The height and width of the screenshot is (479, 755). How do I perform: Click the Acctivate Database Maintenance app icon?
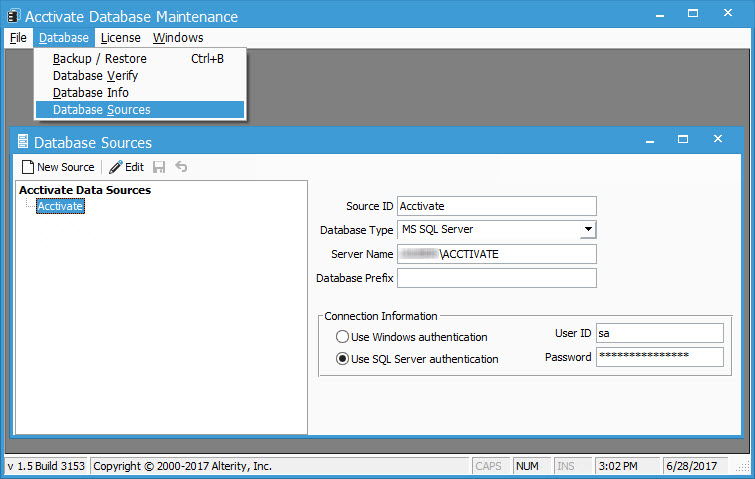click(13, 16)
